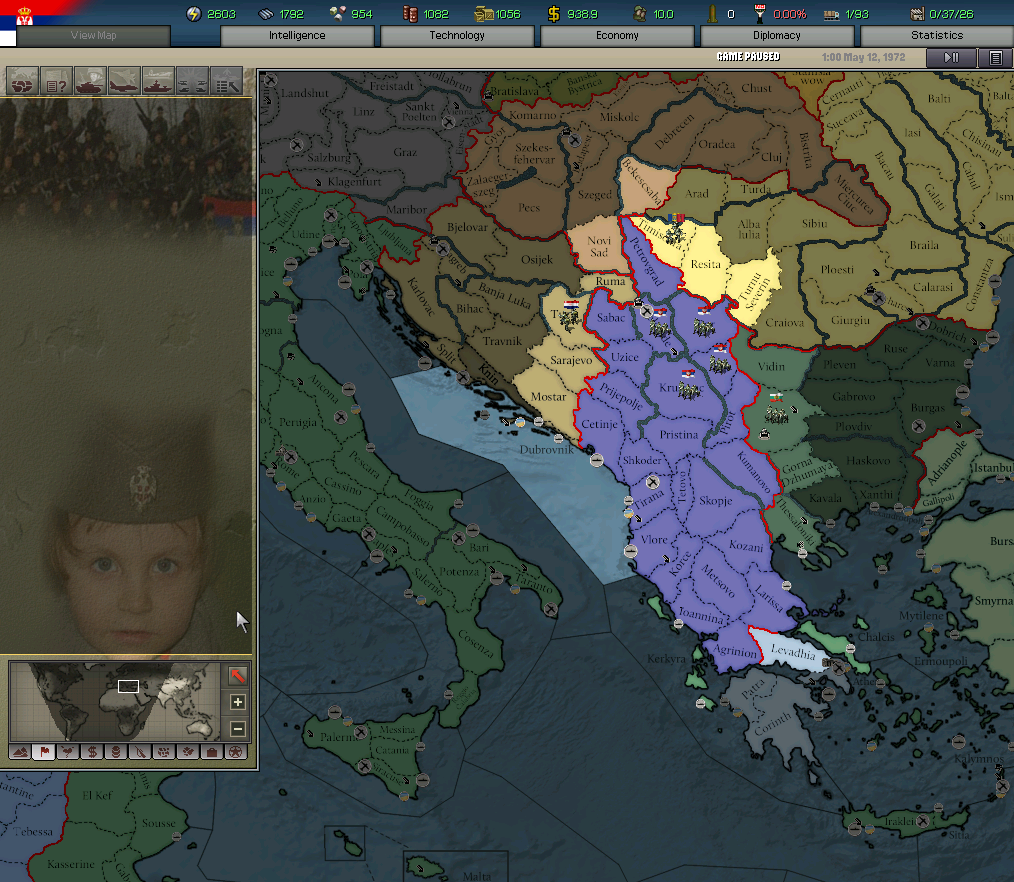Image resolution: width=1014 pixels, height=882 pixels.
Task: Open the land units tank icon
Action: (90, 80)
